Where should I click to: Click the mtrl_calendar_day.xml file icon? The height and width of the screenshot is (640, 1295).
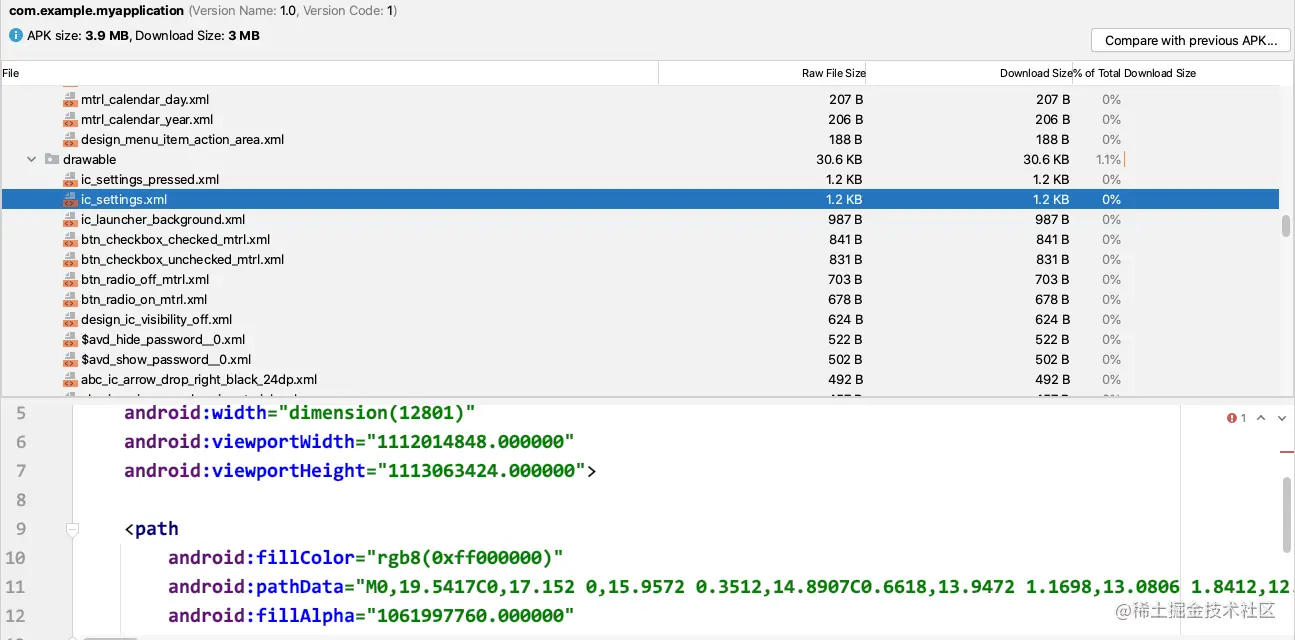[x=70, y=99]
